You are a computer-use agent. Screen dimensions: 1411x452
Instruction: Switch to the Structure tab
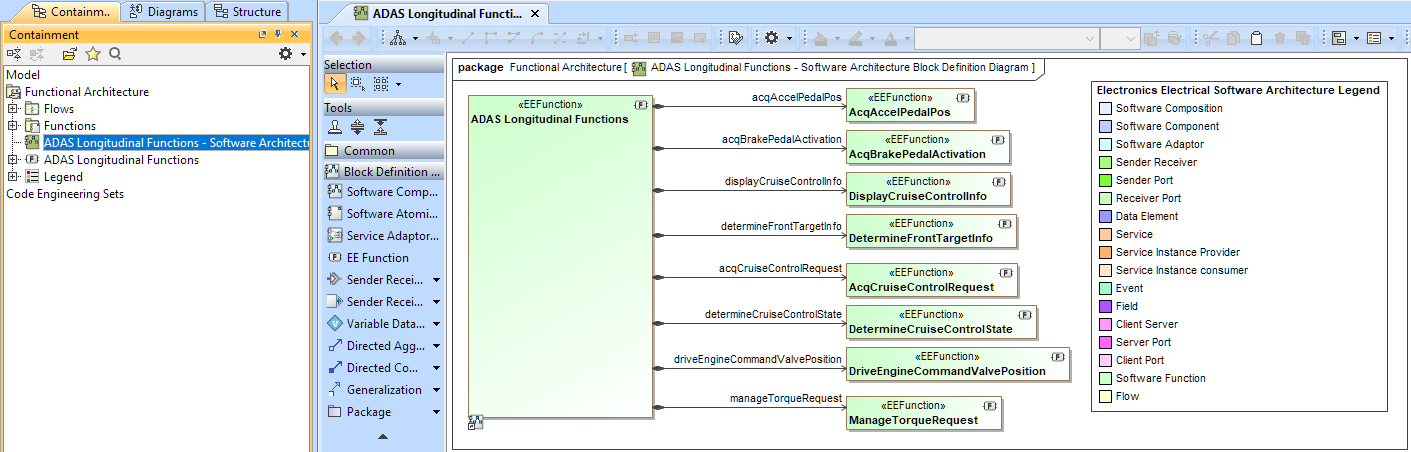point(248,11)
